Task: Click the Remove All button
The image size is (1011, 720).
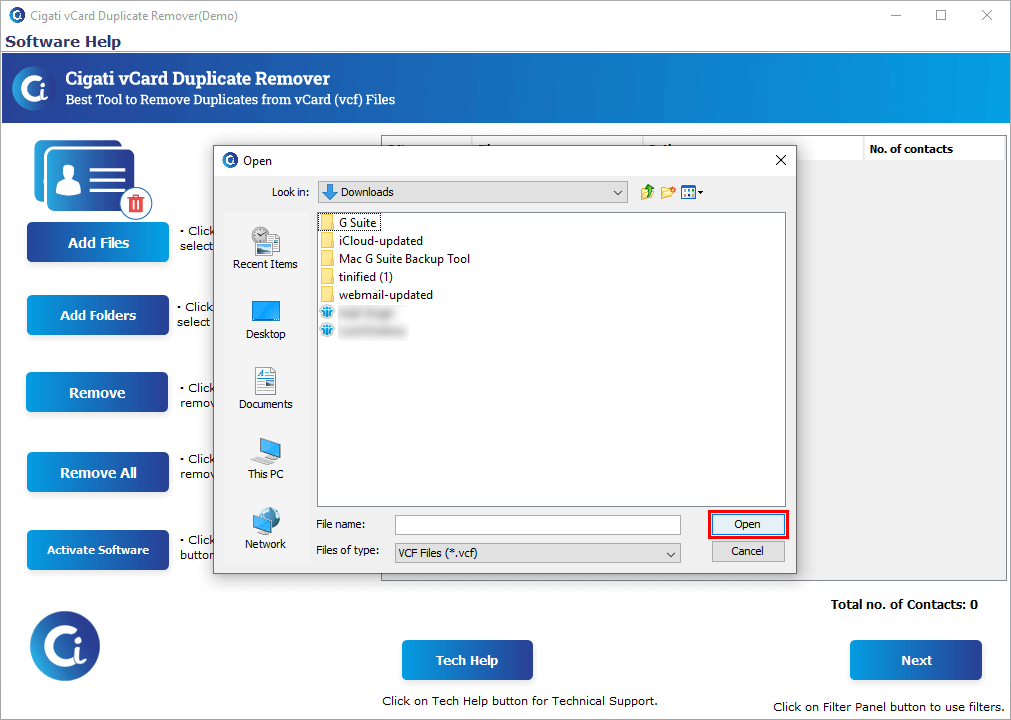Action: point(98,472)
